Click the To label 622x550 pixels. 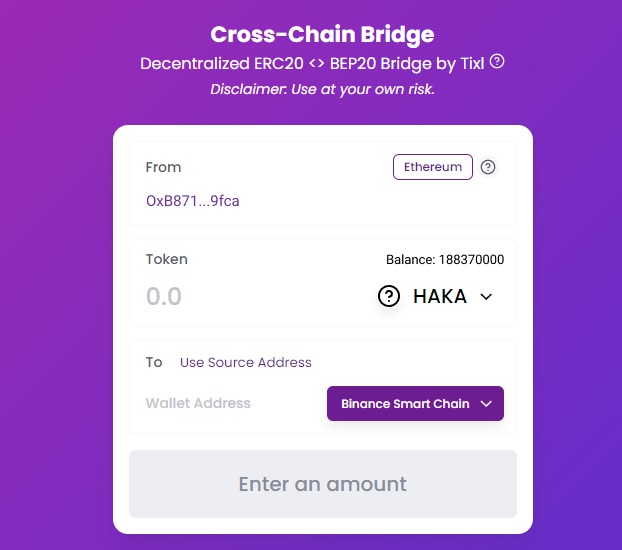pos(154,362)
